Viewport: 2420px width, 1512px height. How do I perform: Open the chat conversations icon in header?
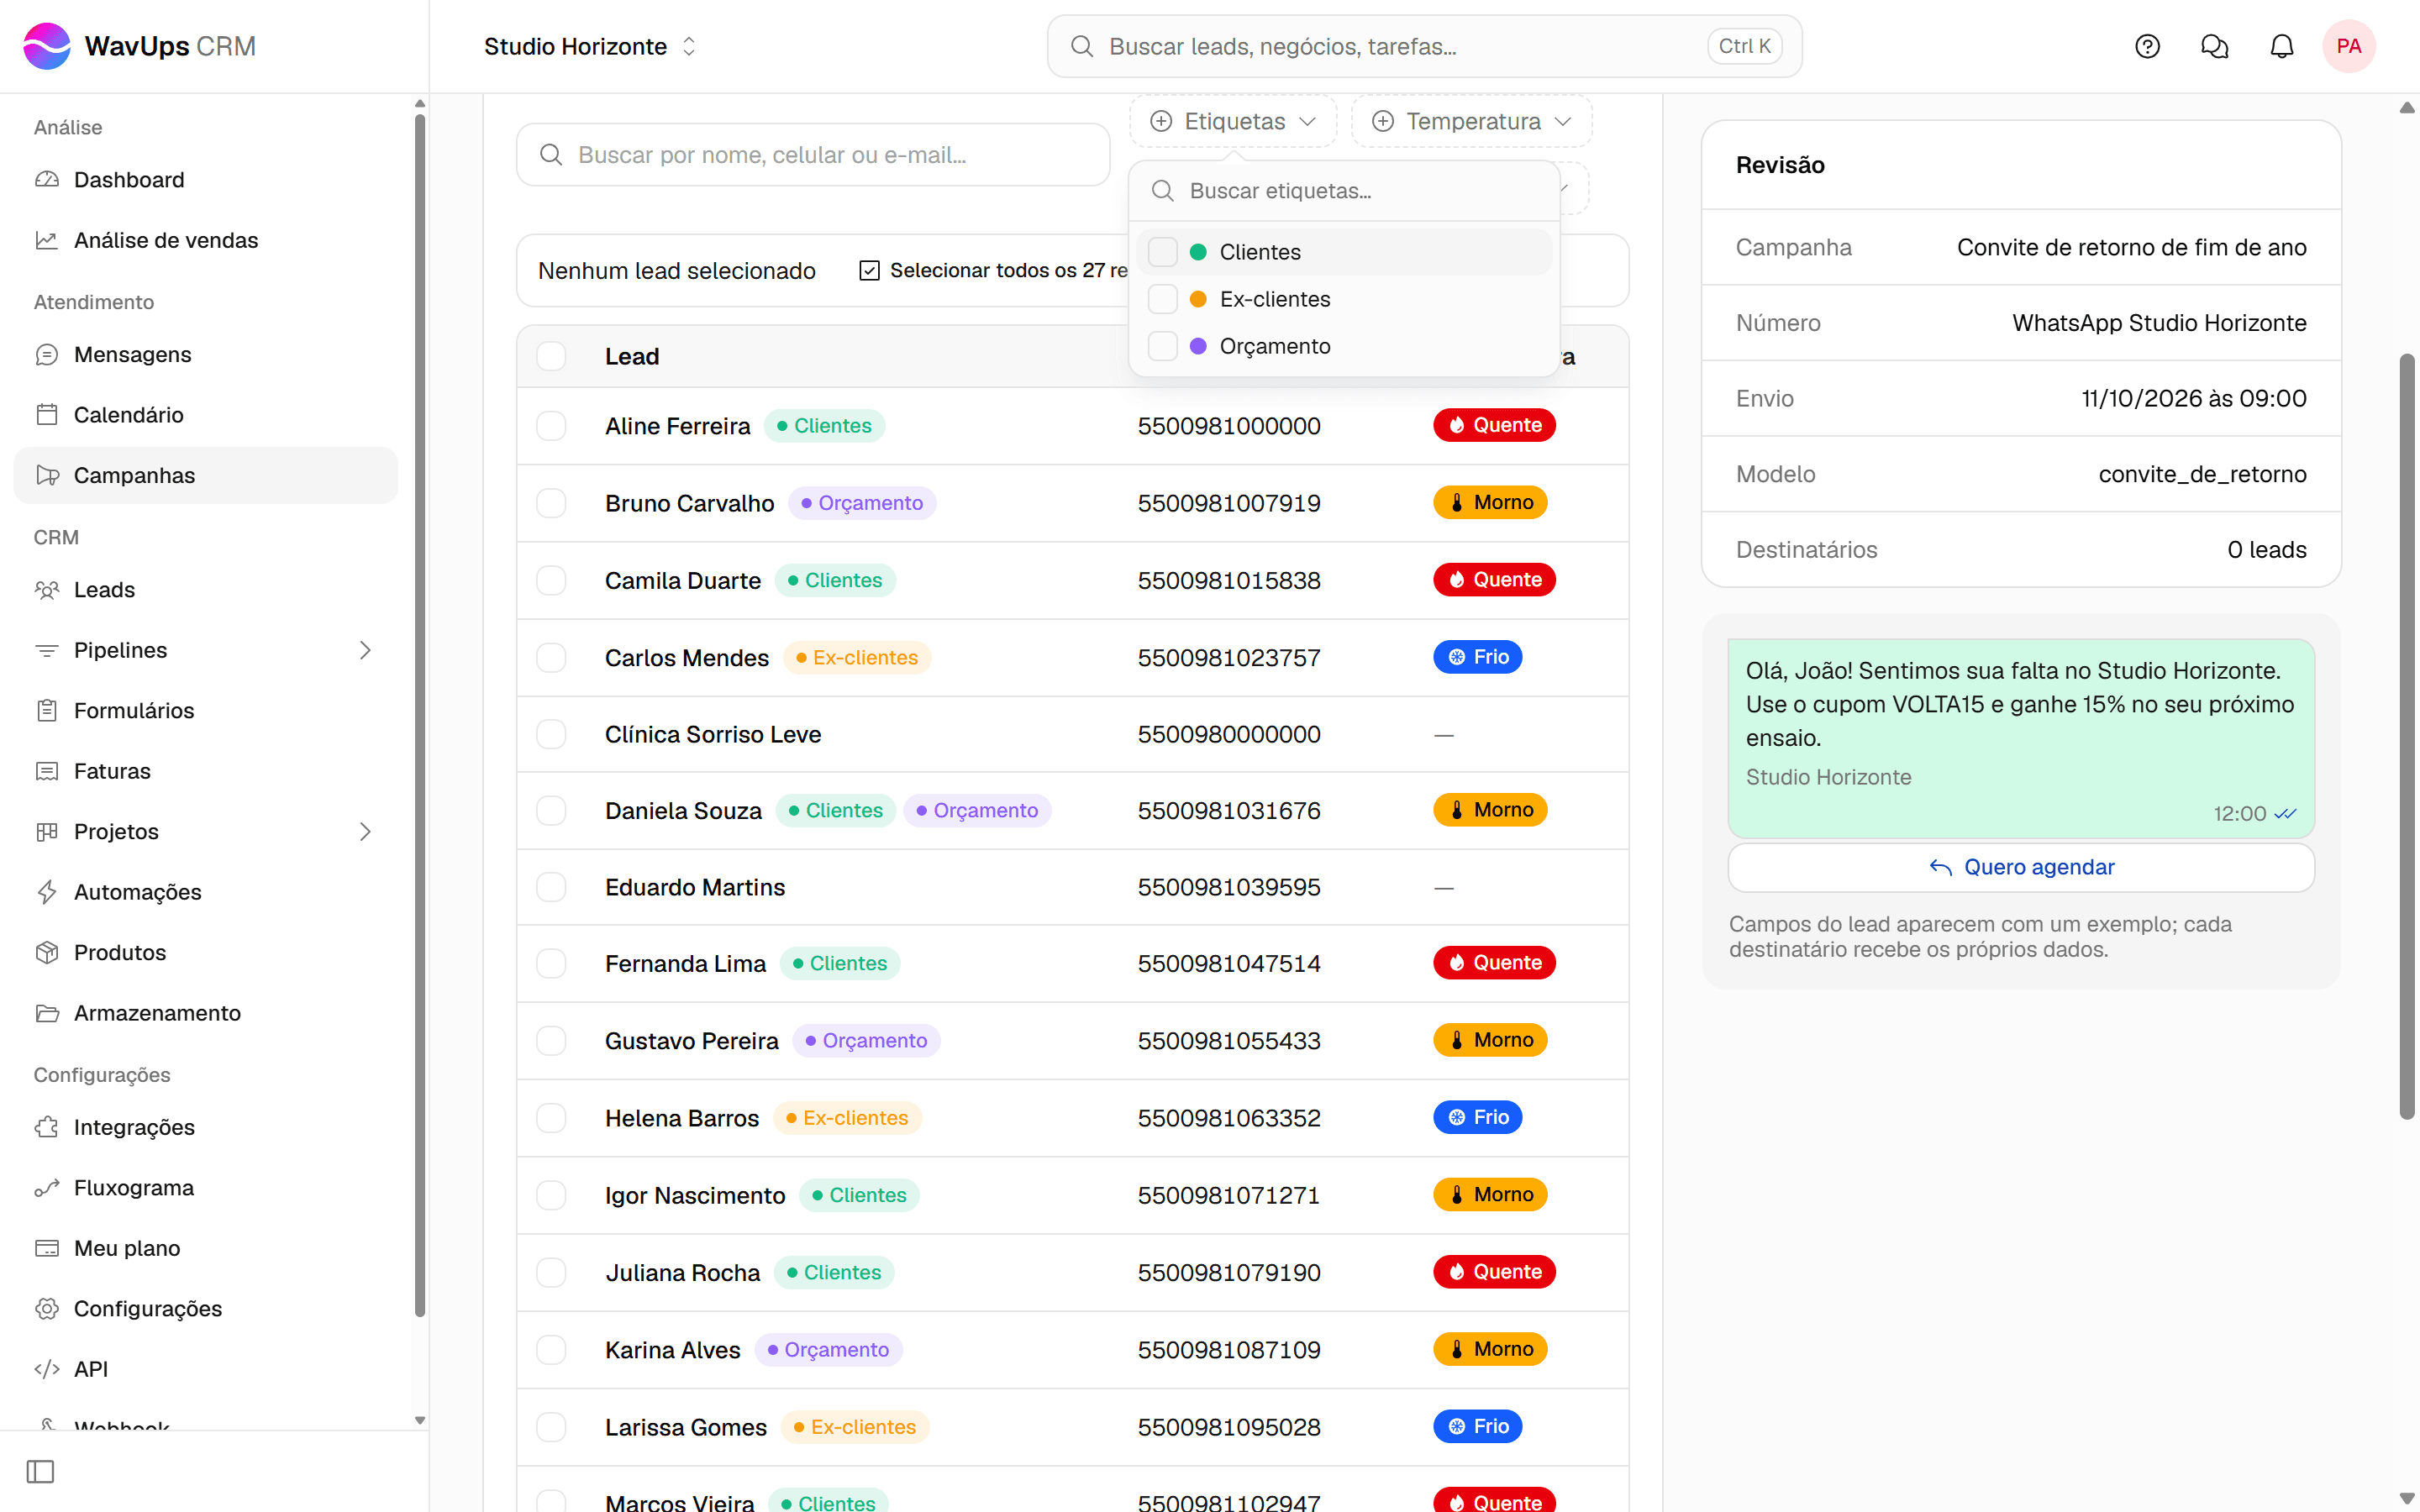(2214, 46)
